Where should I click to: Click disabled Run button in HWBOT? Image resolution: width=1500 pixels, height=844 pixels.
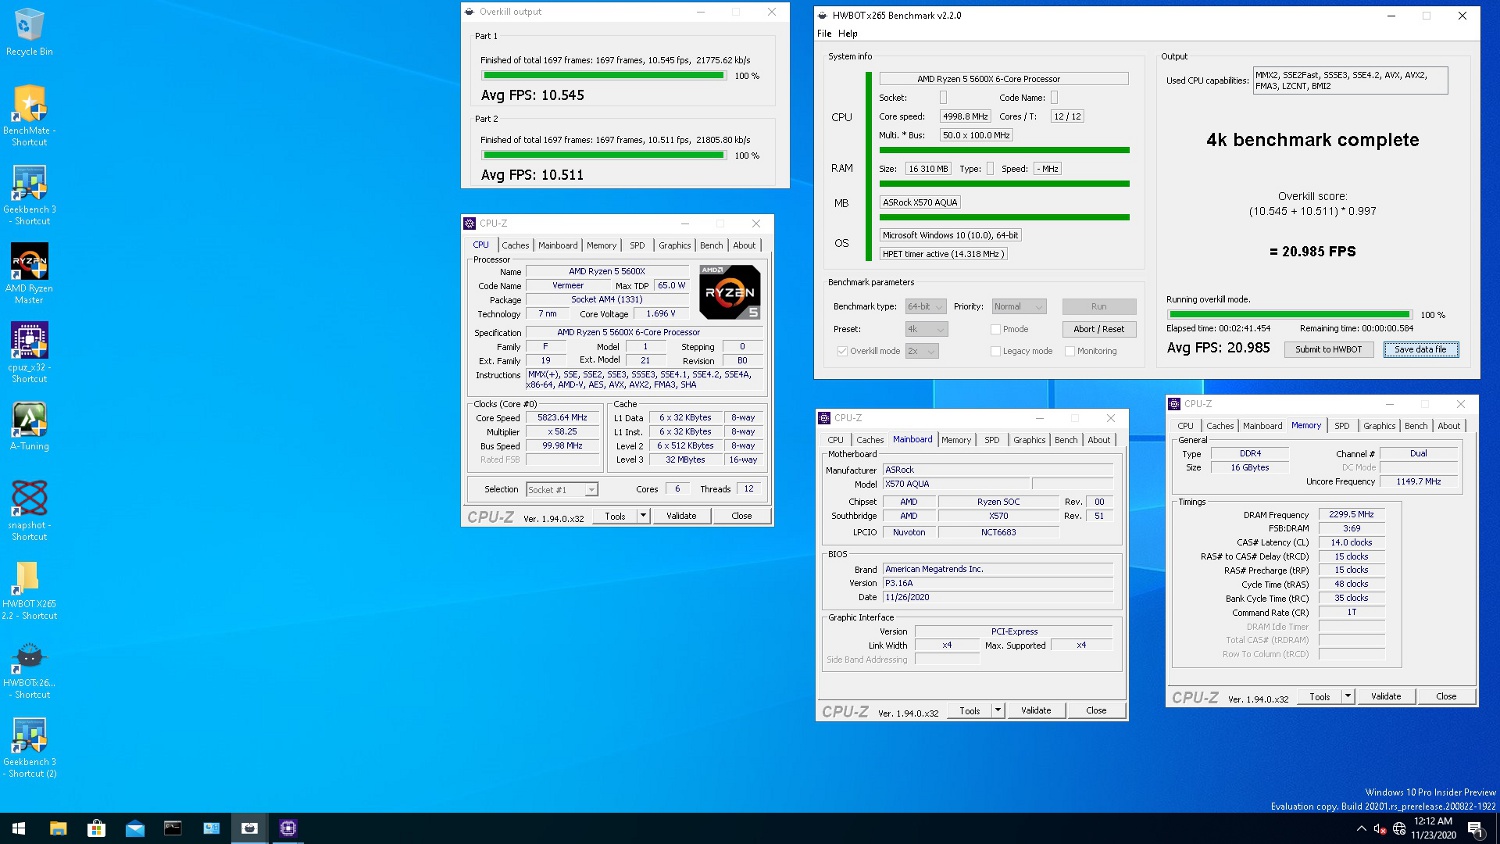pyautogui.click(x=1099, y=307)
